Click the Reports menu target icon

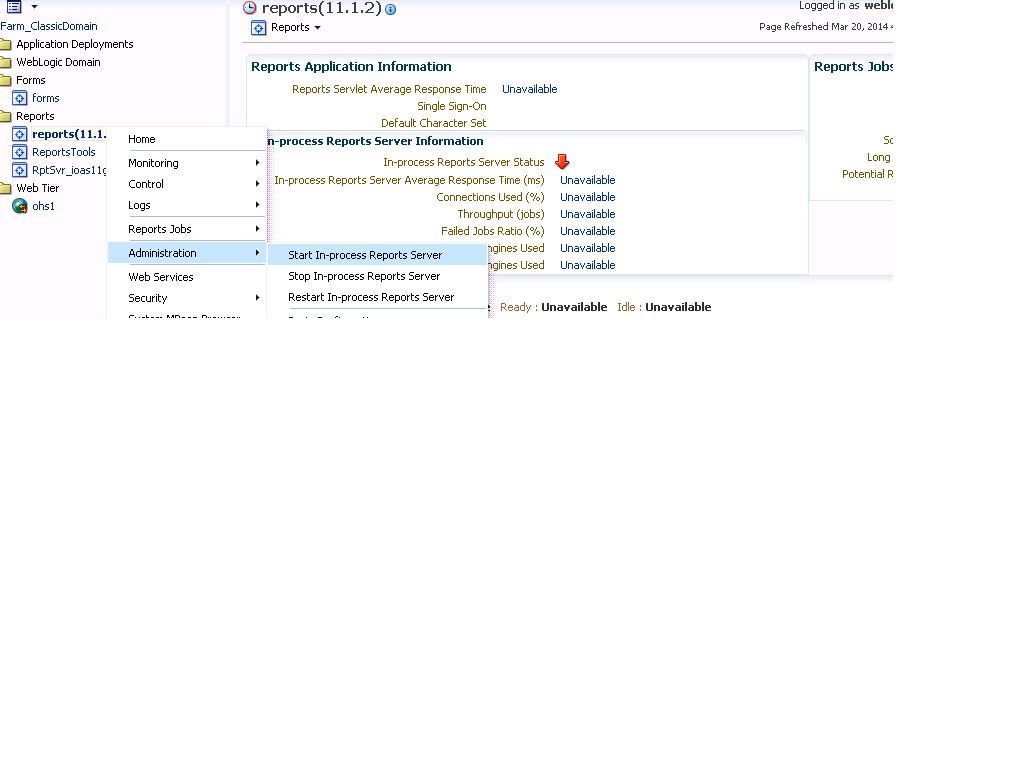[x=259, y=28]
